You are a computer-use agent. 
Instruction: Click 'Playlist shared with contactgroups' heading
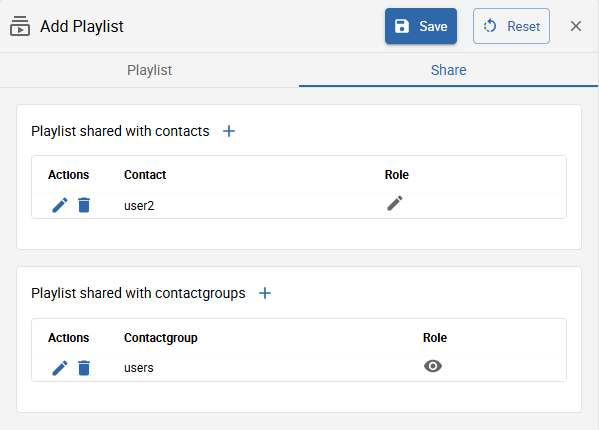[138, 293]
